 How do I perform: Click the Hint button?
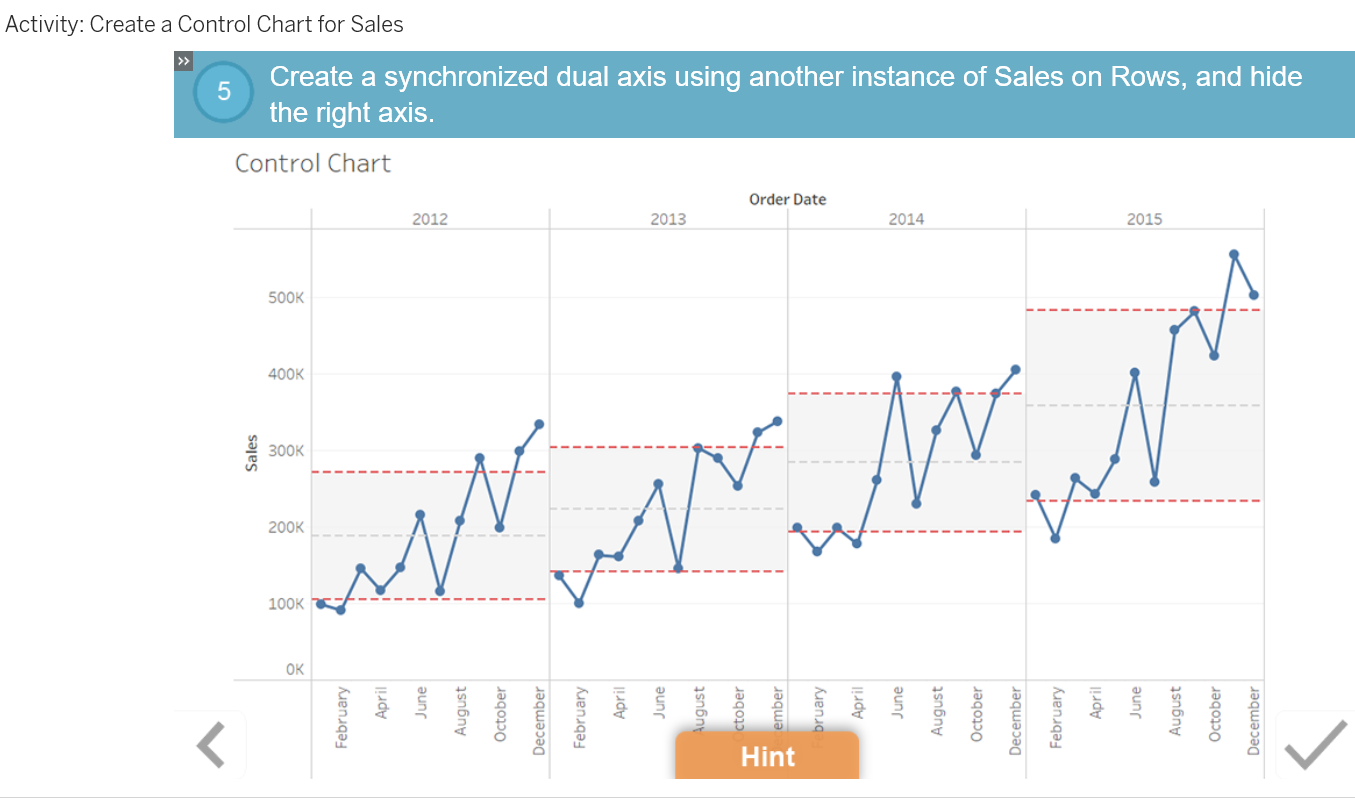767,755
